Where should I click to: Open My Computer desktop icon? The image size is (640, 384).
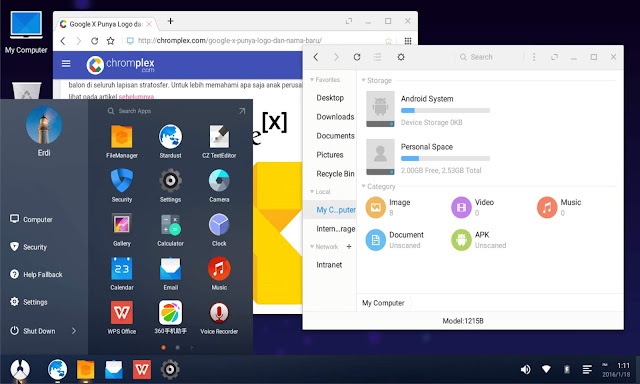point(26,33)
